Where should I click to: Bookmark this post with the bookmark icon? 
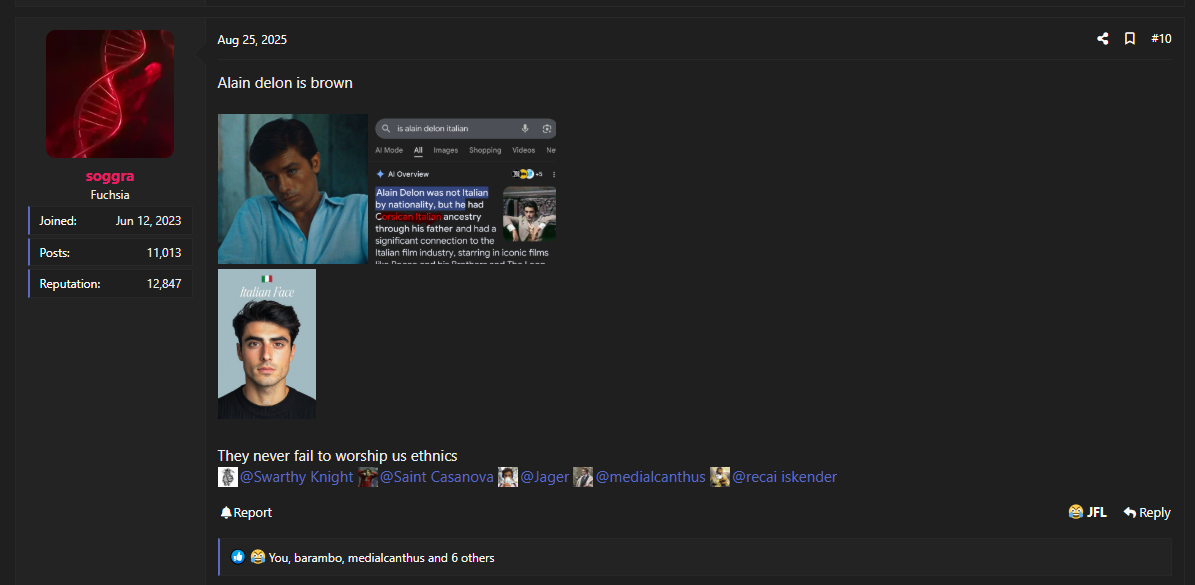click(x=1129, y=39)
